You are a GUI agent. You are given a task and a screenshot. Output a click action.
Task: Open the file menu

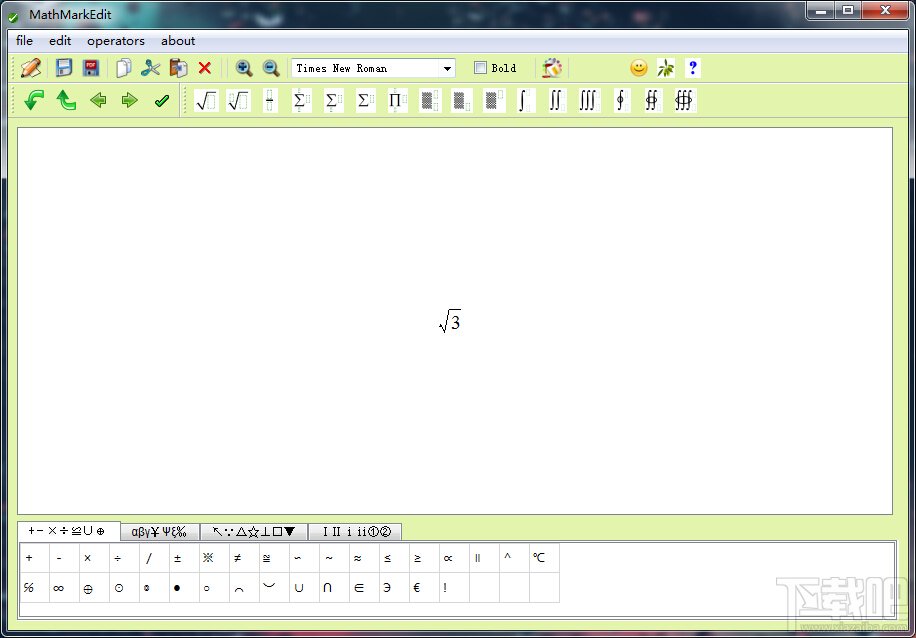coord(25,40)
